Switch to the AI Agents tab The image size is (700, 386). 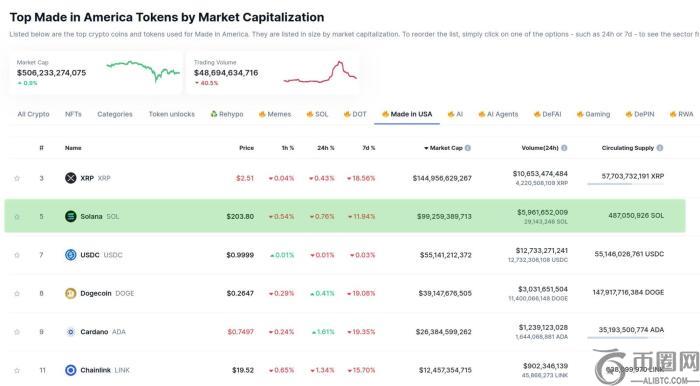tap(498, 114)
